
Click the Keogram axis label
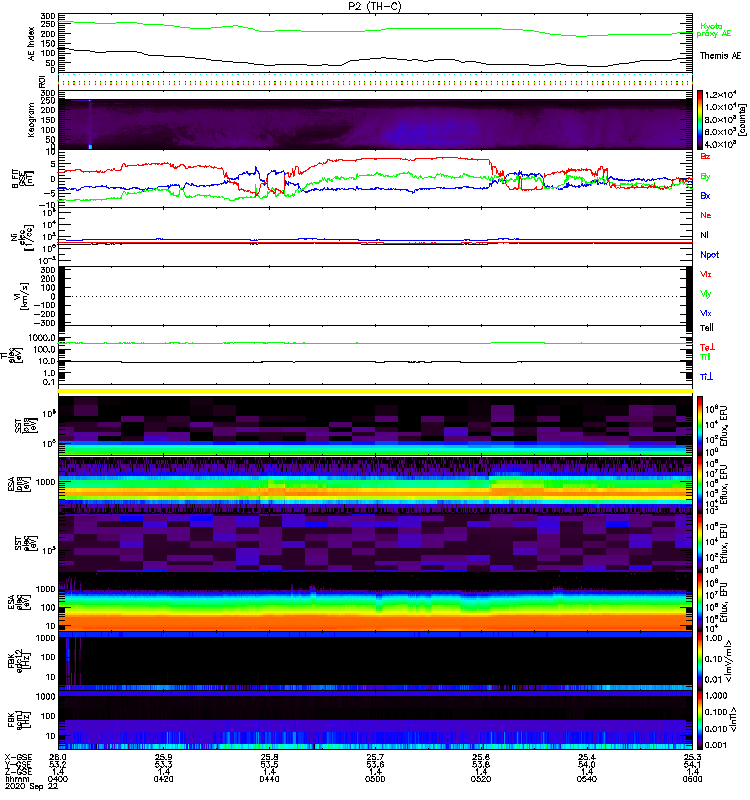tap(32, 120)
